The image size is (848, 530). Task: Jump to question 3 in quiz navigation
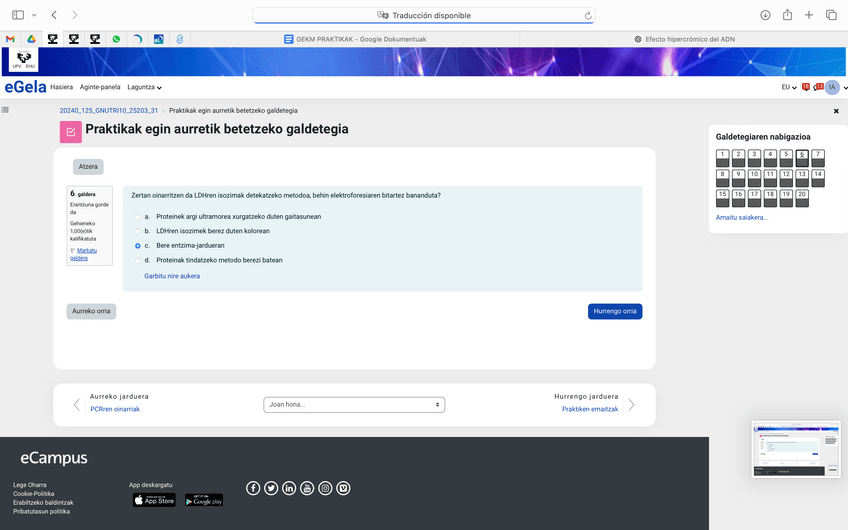pos(754,158)
